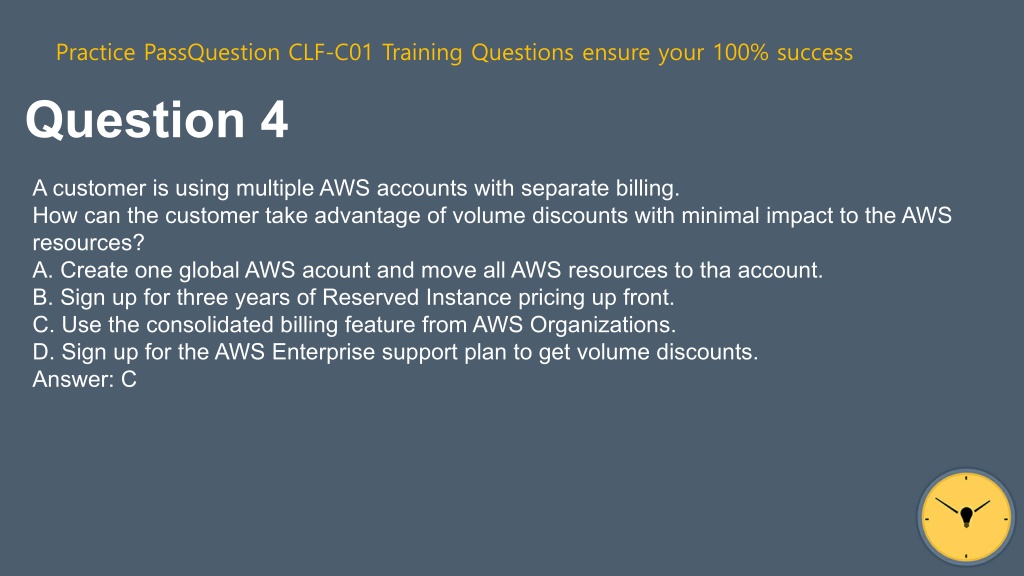Select option B about Reserved Instance pricing
This screenshot has height=576, width=1024.
pos(353,297)
